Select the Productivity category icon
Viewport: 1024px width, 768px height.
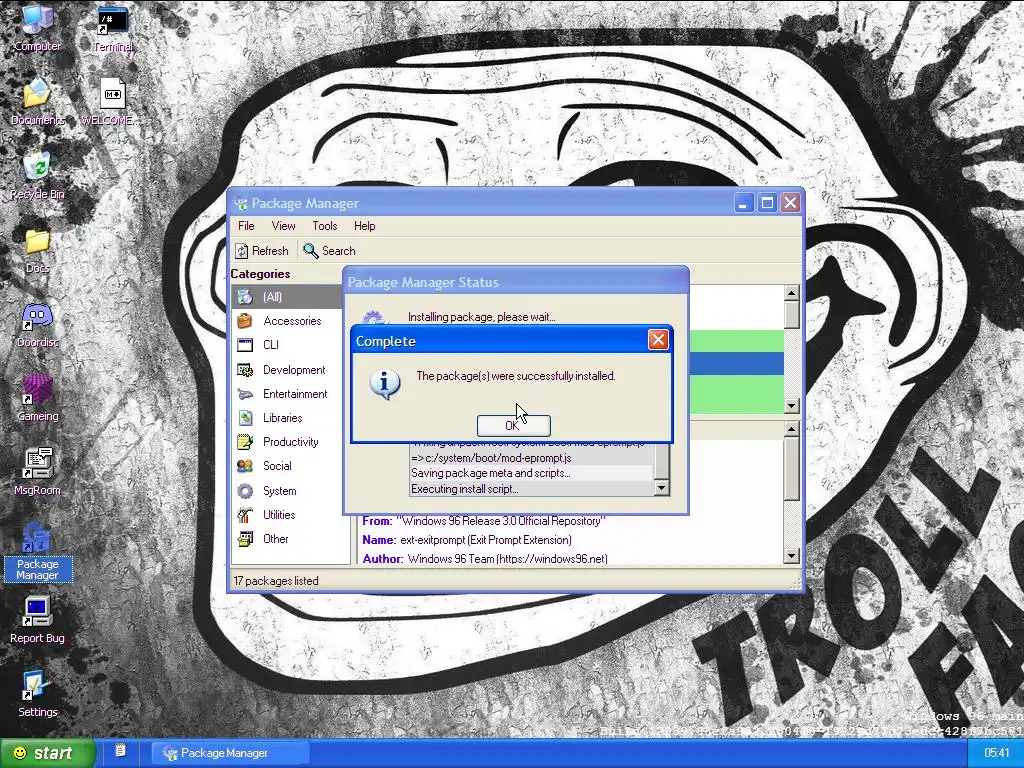coord(245,442)
